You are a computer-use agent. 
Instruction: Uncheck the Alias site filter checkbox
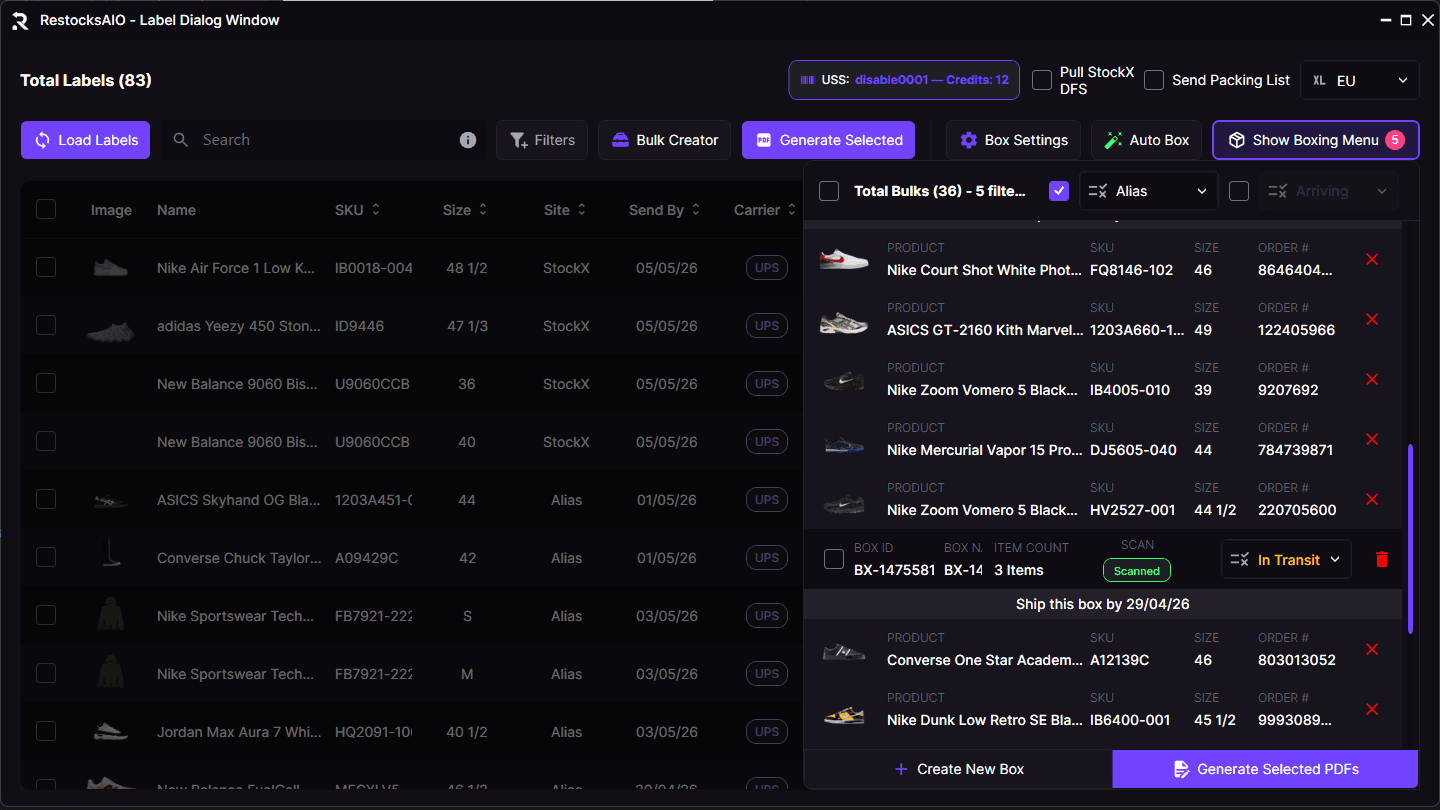(1059, 191)
